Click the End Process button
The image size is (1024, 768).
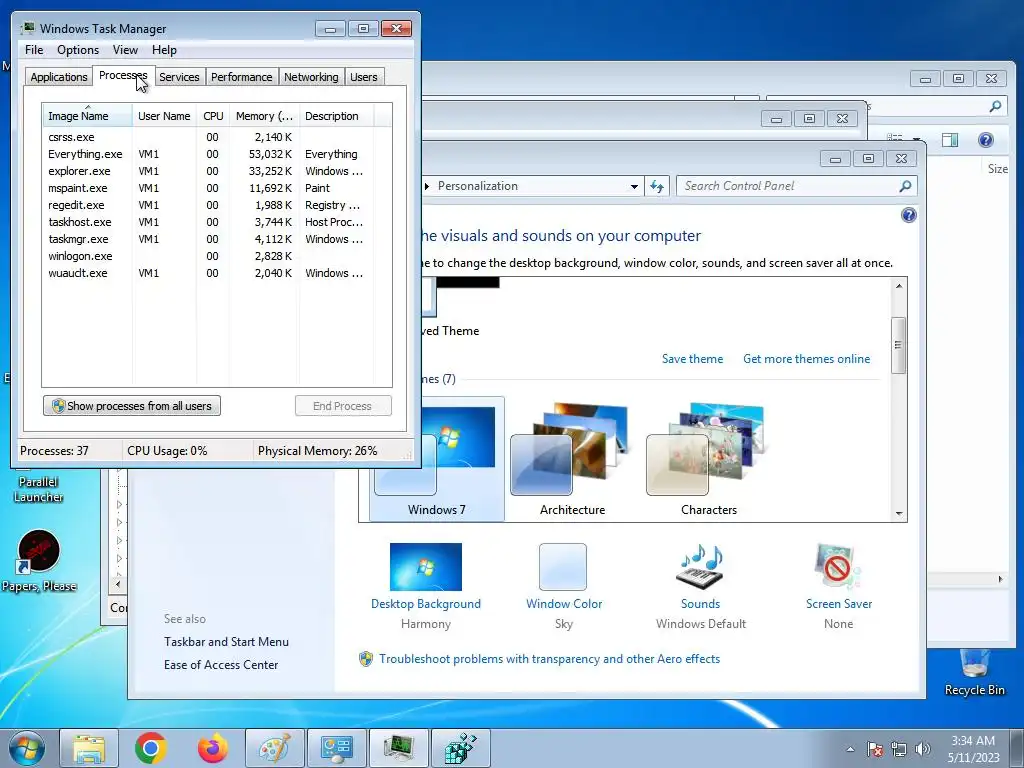[343, 406]
